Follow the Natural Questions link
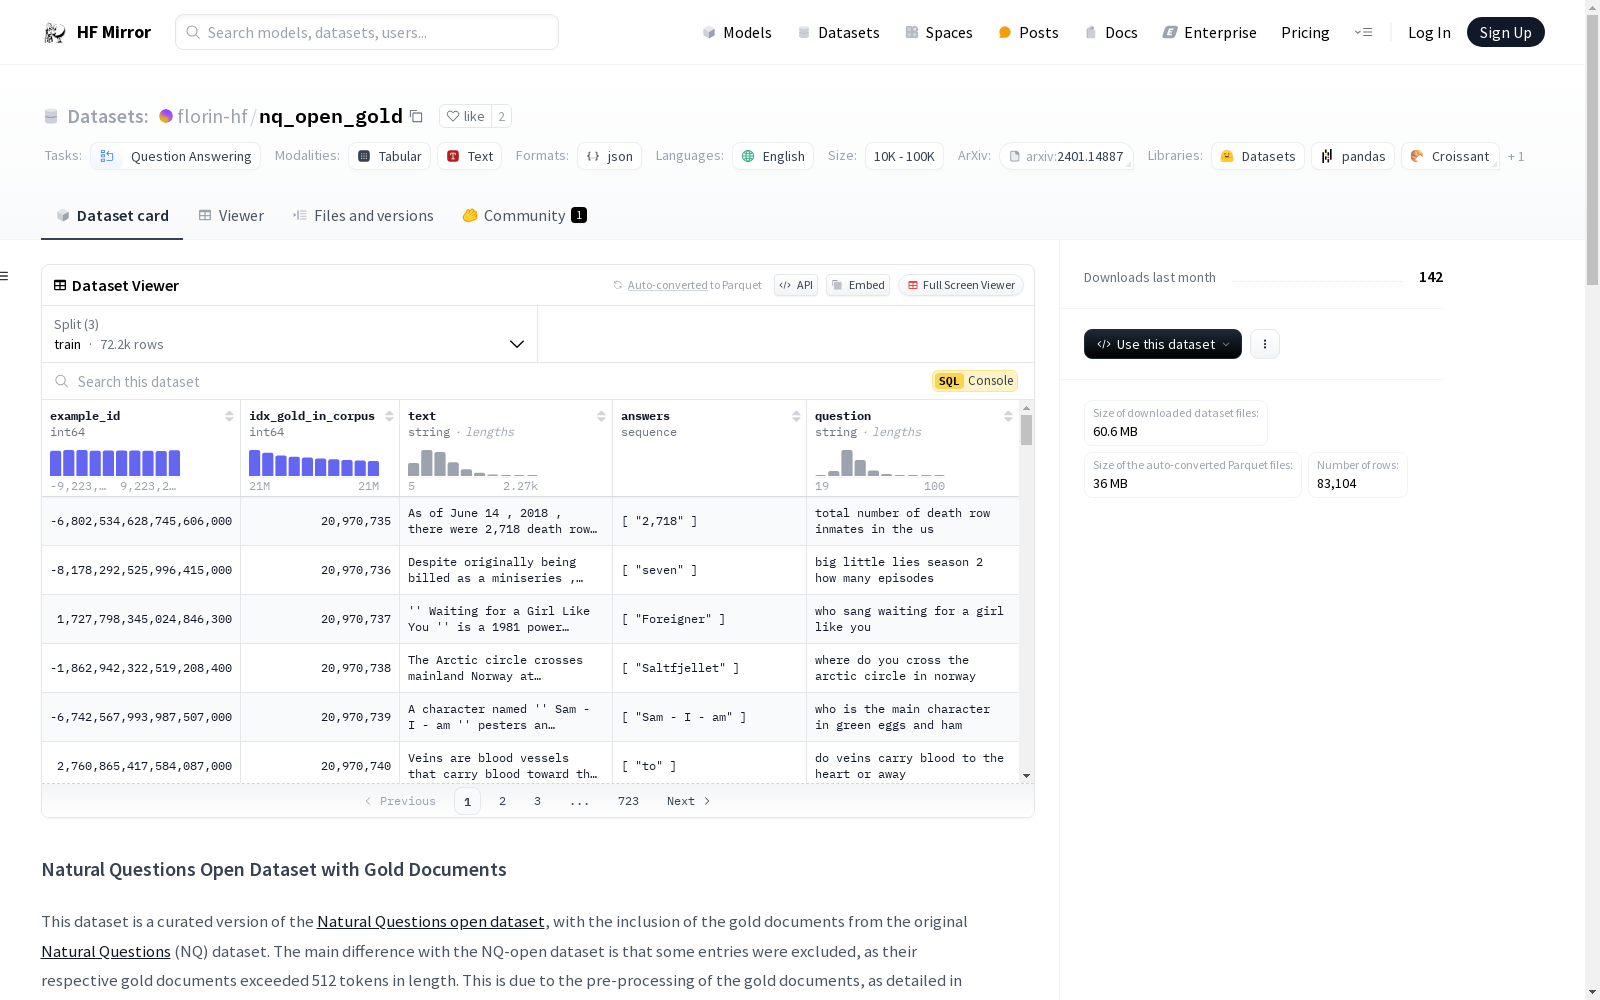Viewport: 1600px width, 1000px height. (106, 952)
